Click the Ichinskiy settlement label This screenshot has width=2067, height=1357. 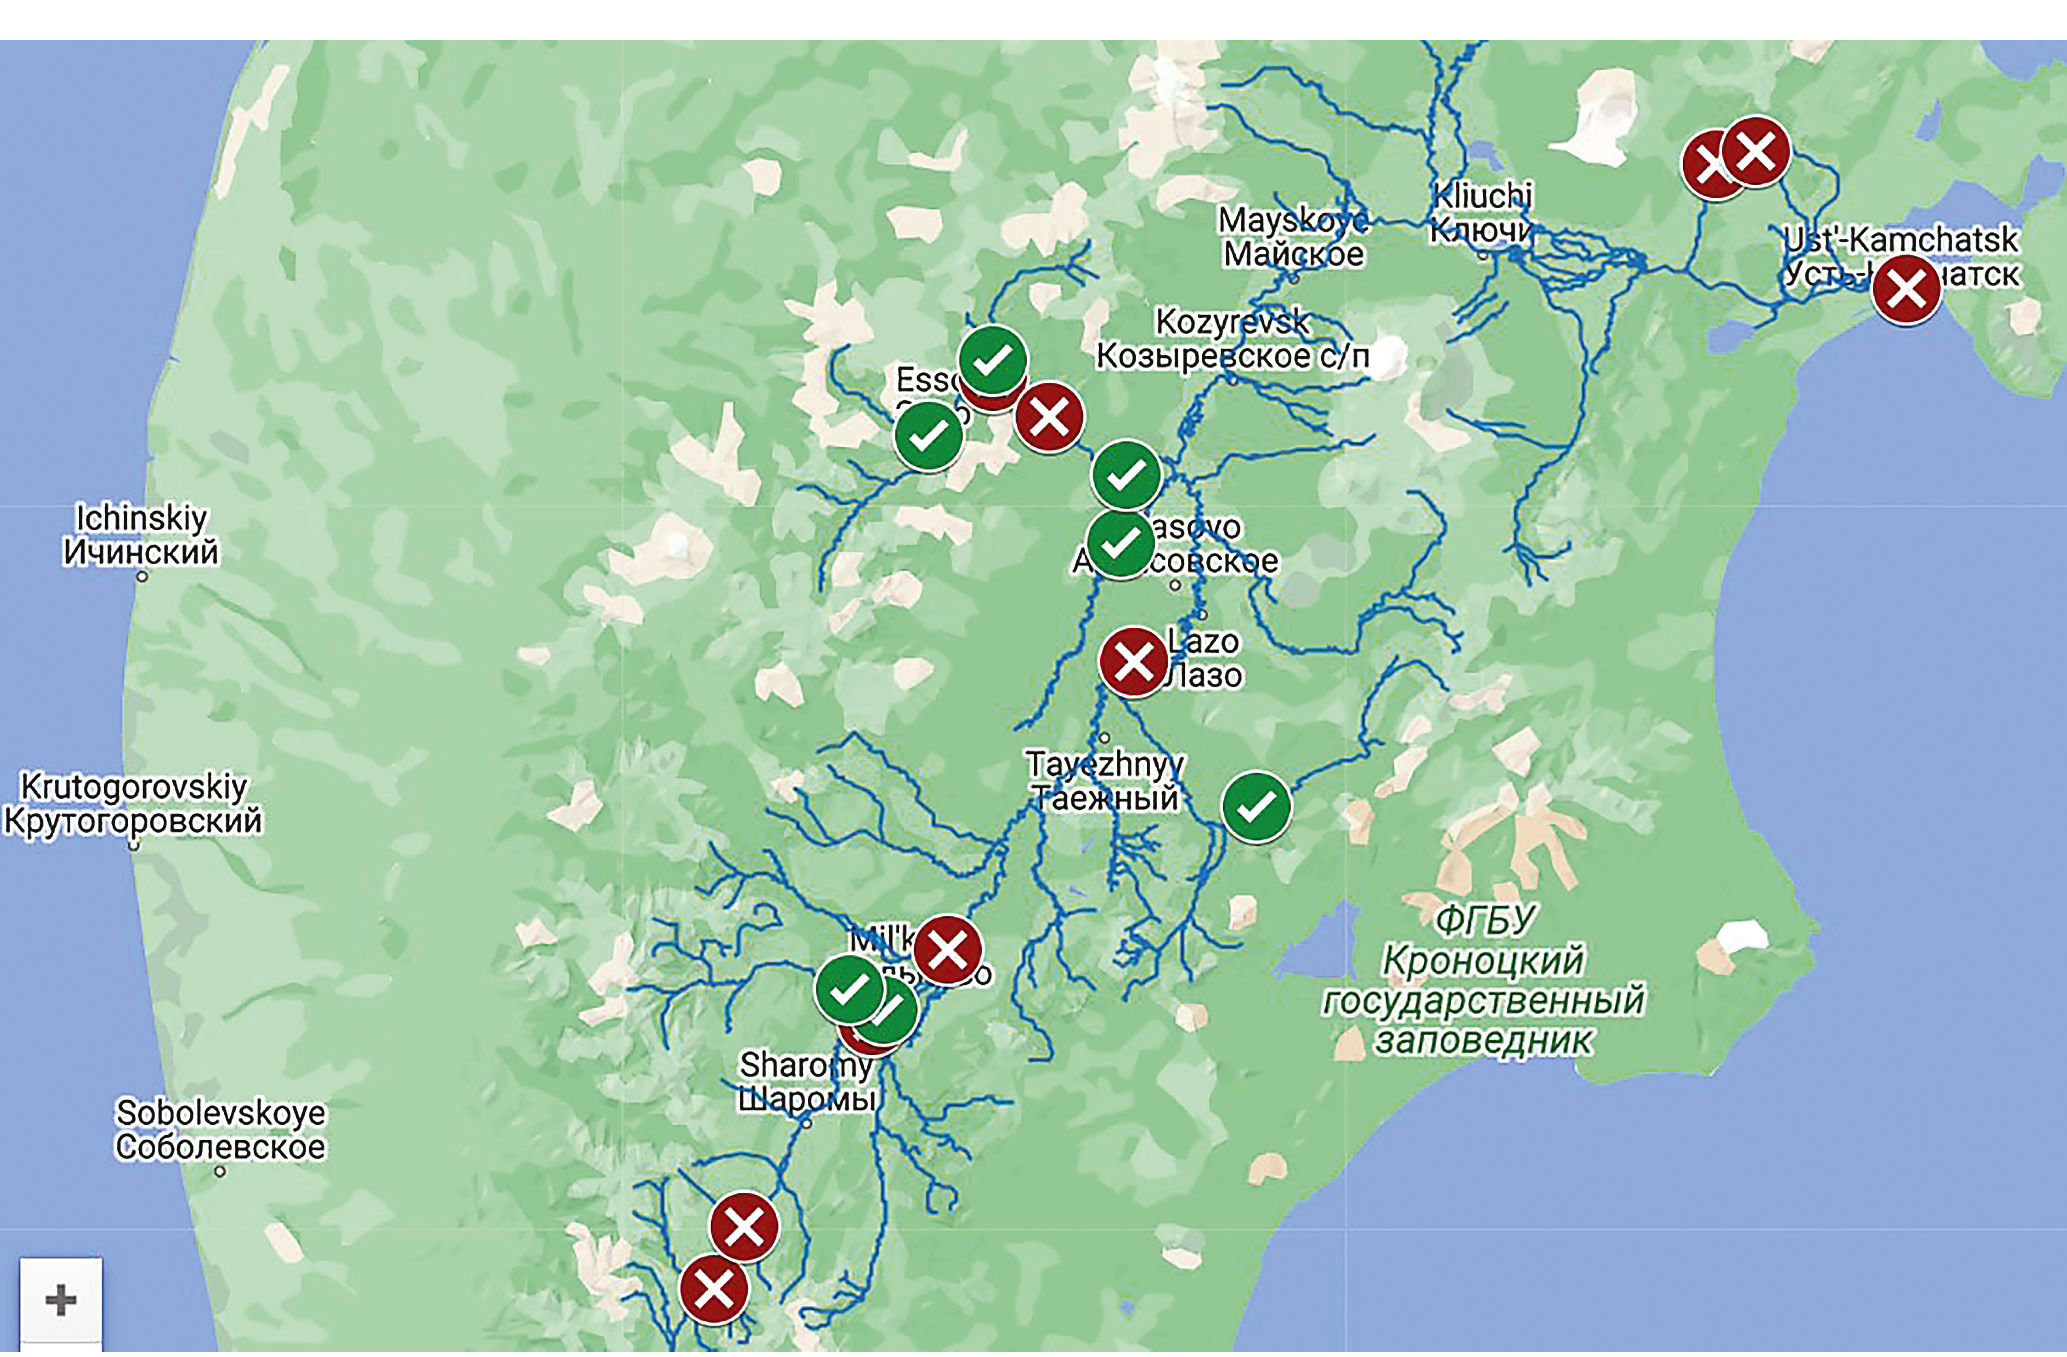[141, 535]
